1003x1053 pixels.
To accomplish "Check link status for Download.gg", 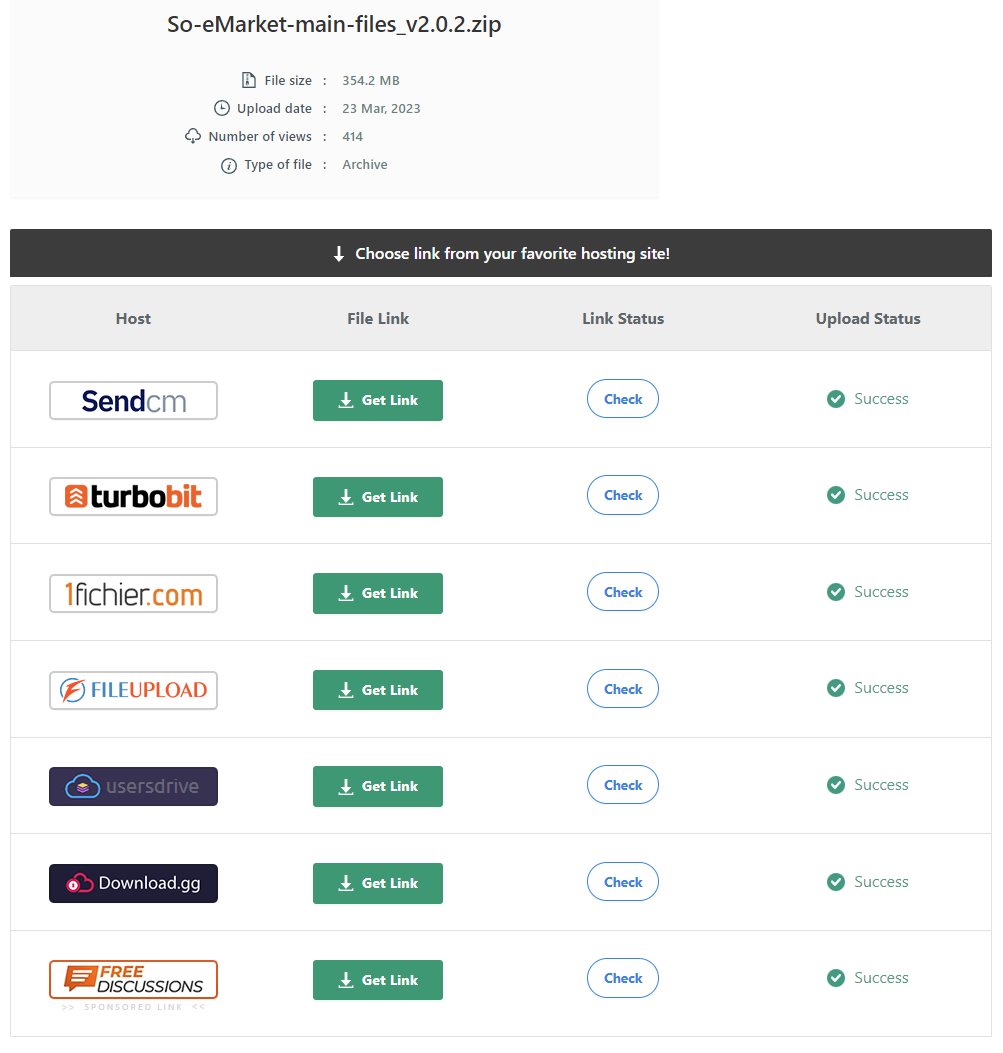I will (623, 882).
